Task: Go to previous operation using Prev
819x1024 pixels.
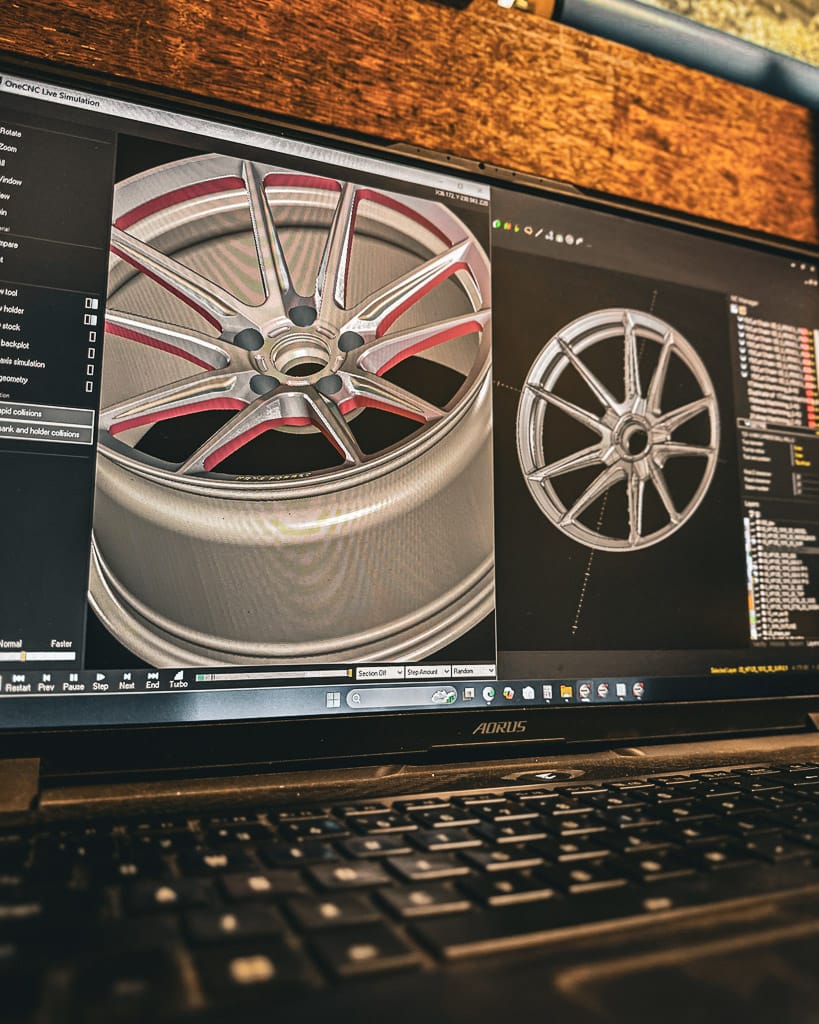Action: [46, 682]
